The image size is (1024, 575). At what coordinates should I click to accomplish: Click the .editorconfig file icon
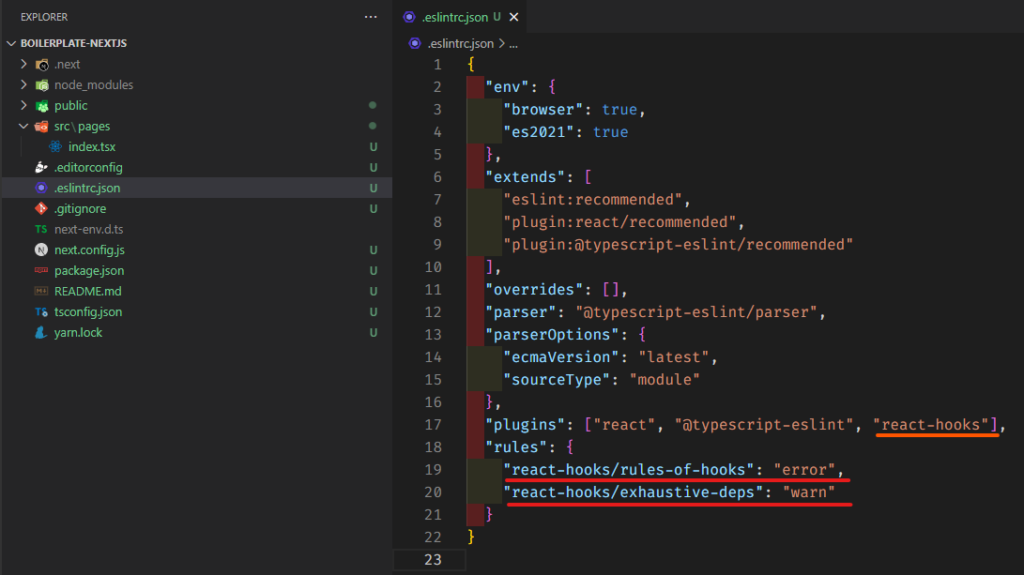coord(41,167)
